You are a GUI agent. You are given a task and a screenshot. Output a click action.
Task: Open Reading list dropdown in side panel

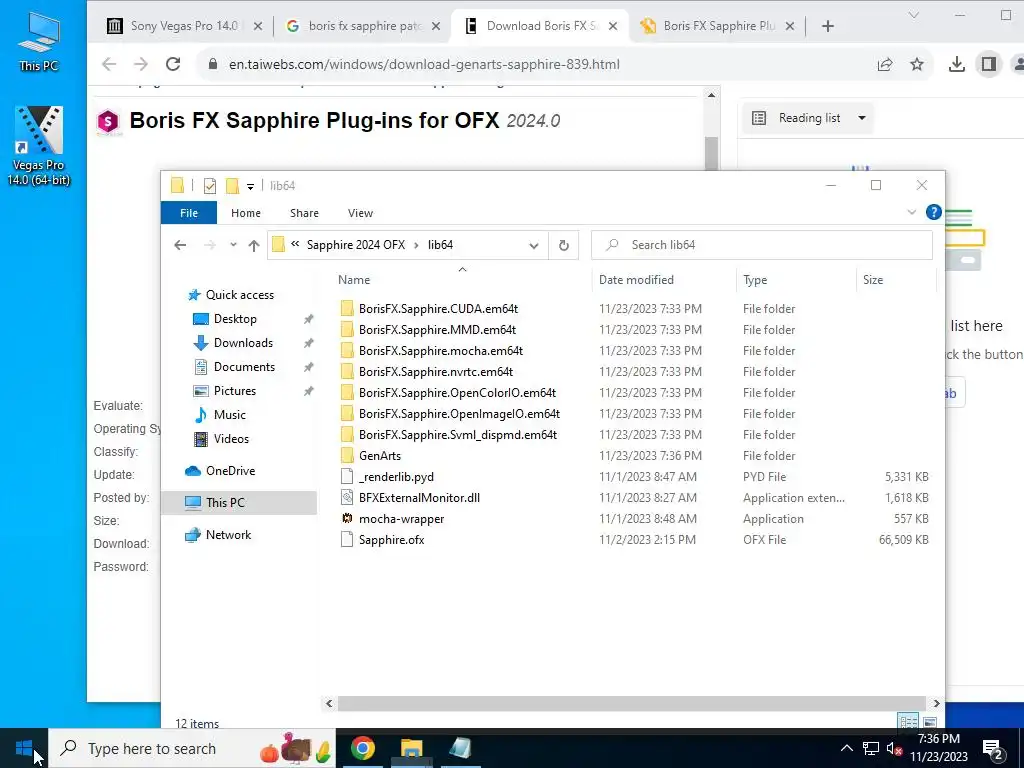[x=808, y=118]
